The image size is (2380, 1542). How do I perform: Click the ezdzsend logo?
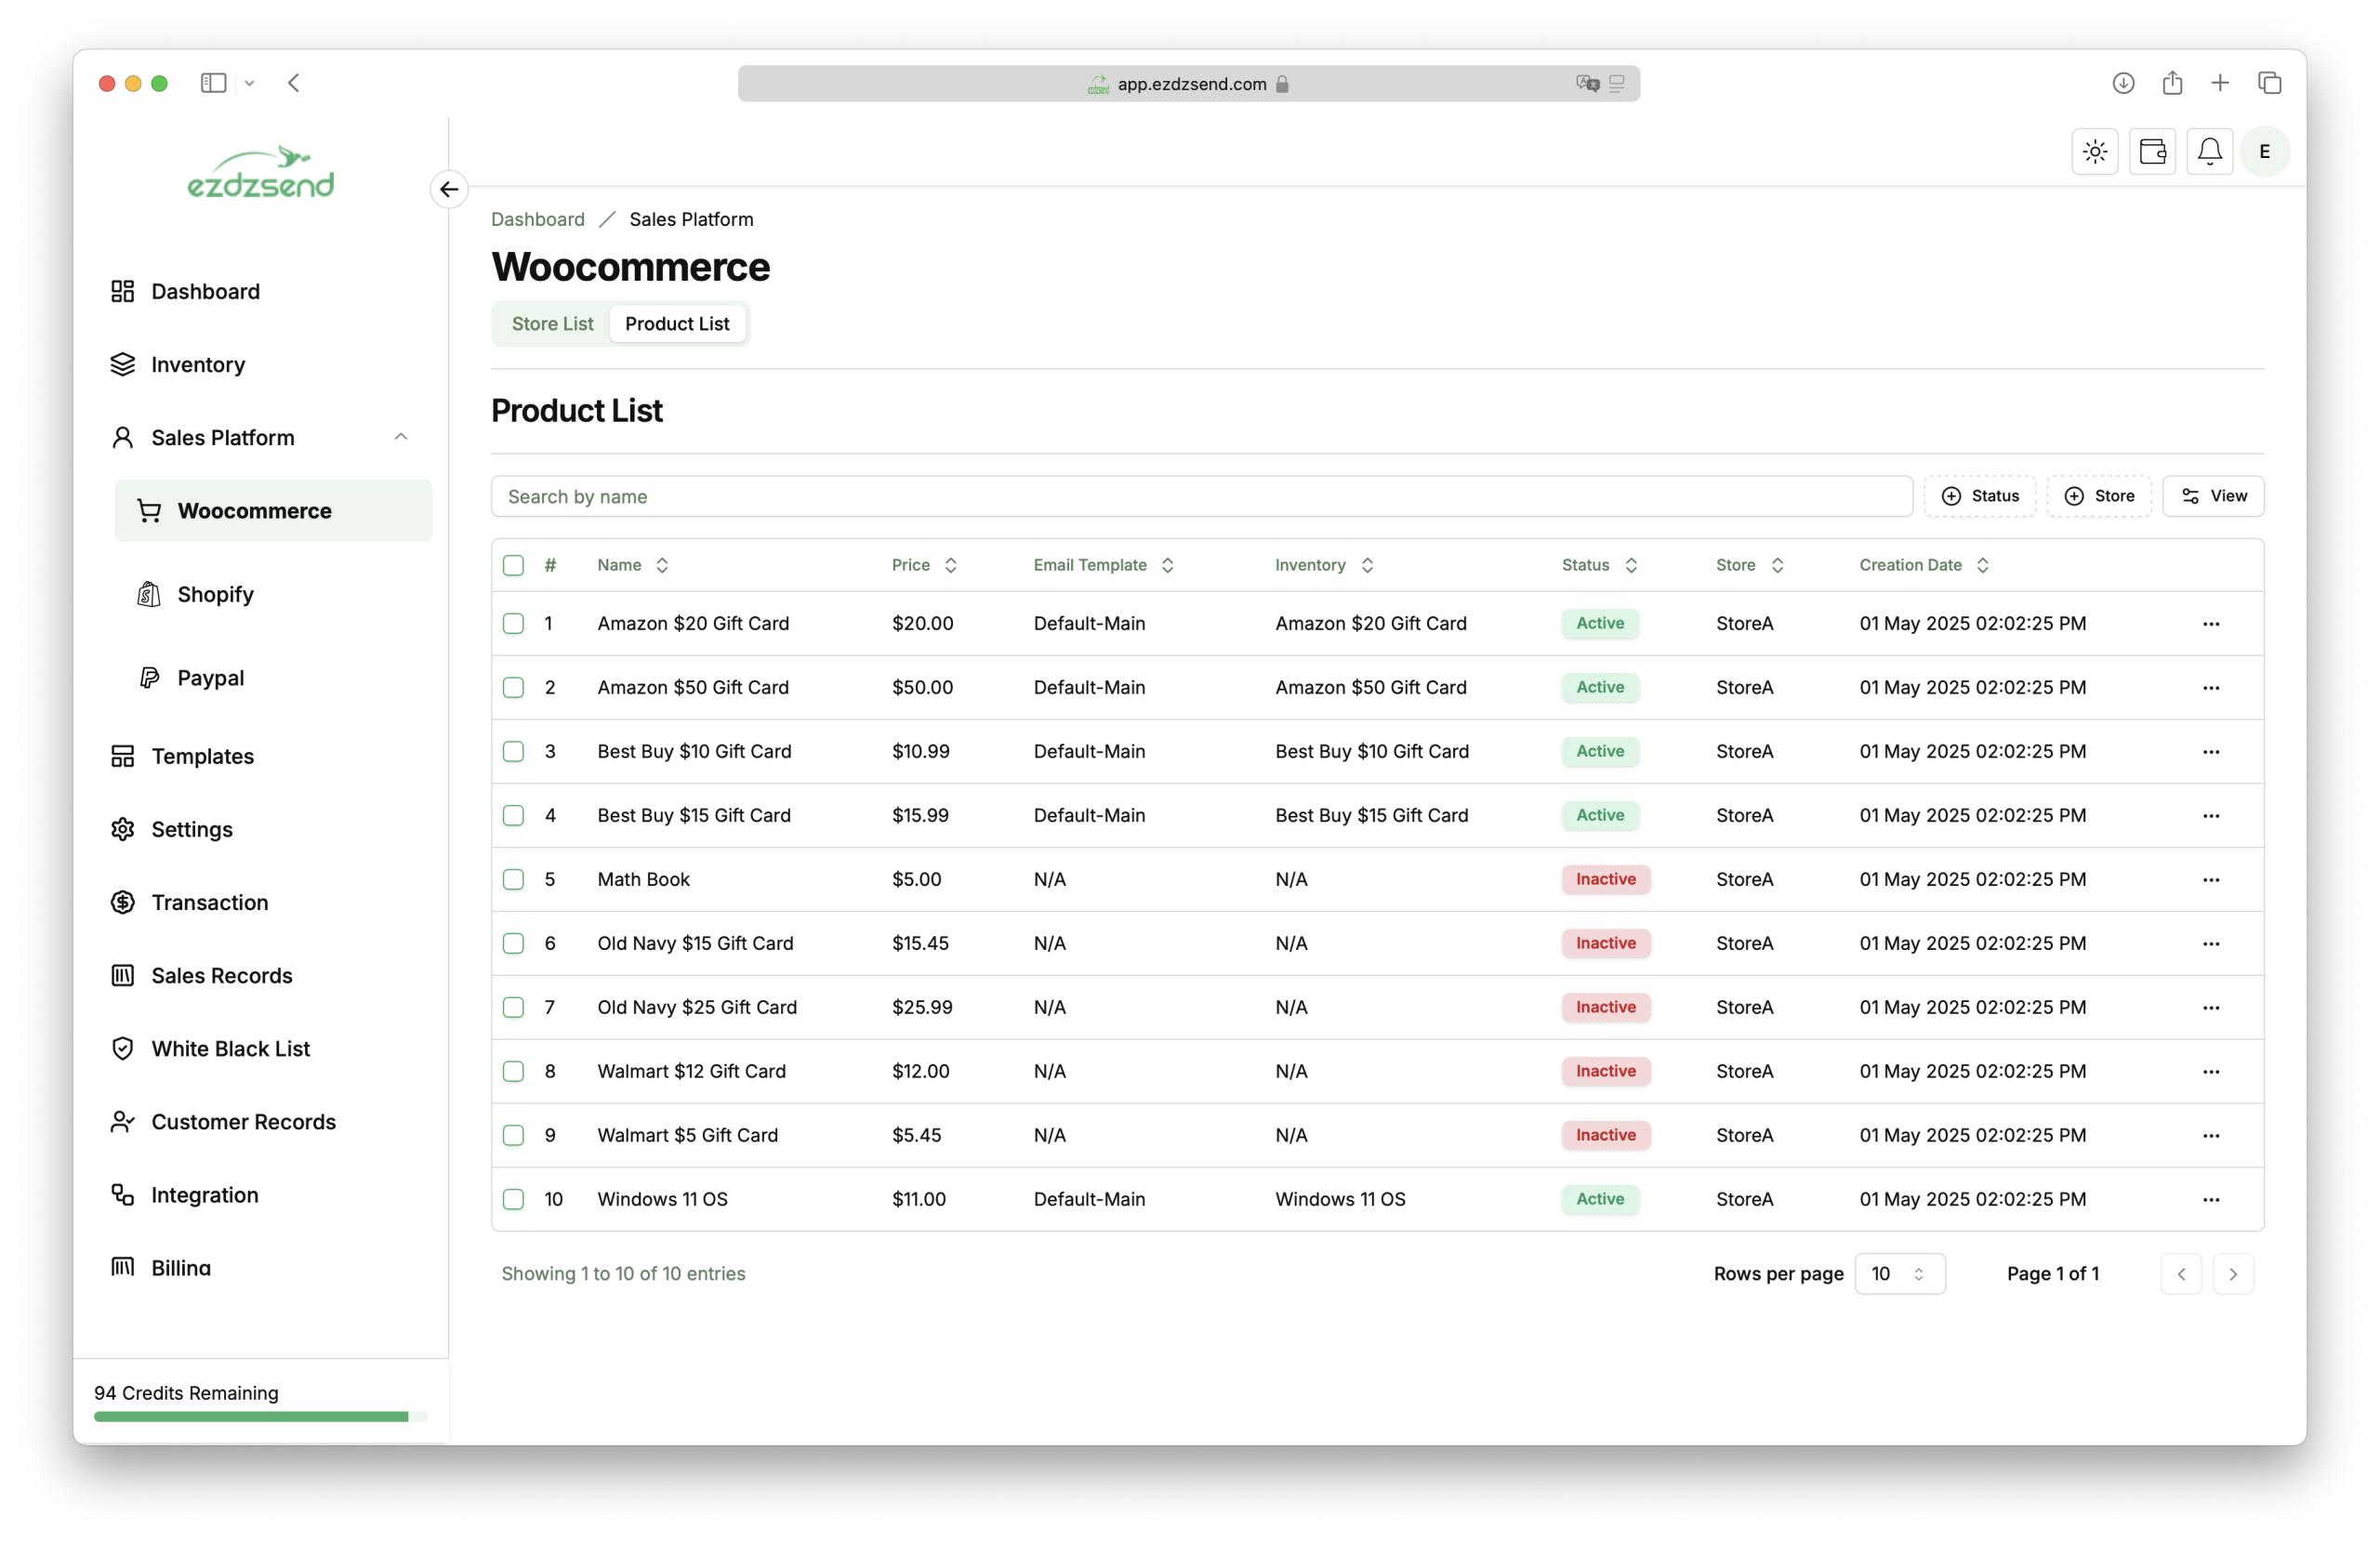261,172
